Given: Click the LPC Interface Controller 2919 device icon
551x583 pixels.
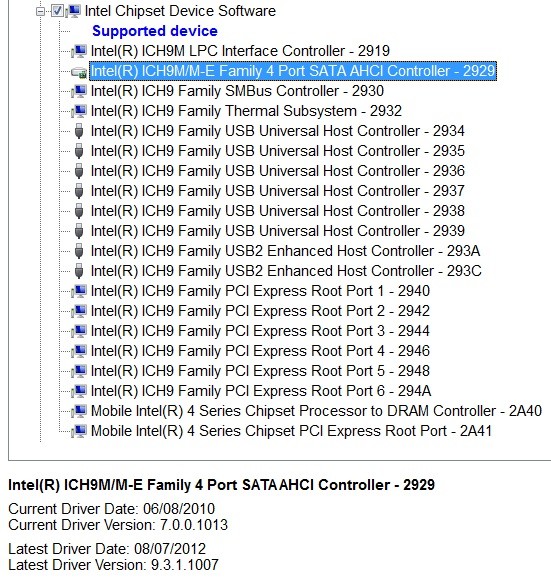Looking at the screenshot, I should pos(79,51).
